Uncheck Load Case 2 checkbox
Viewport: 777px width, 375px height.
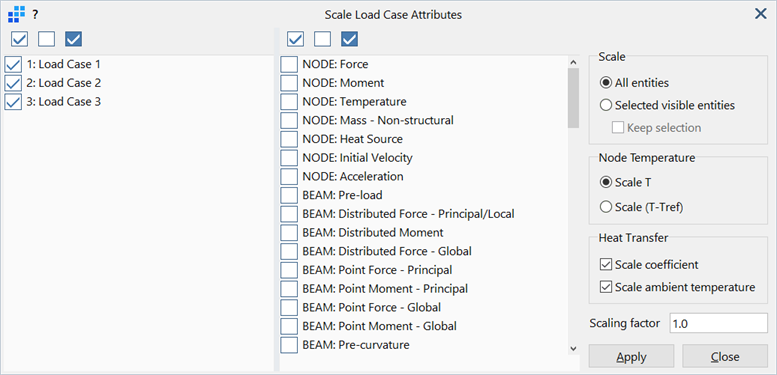coord(13,83)
